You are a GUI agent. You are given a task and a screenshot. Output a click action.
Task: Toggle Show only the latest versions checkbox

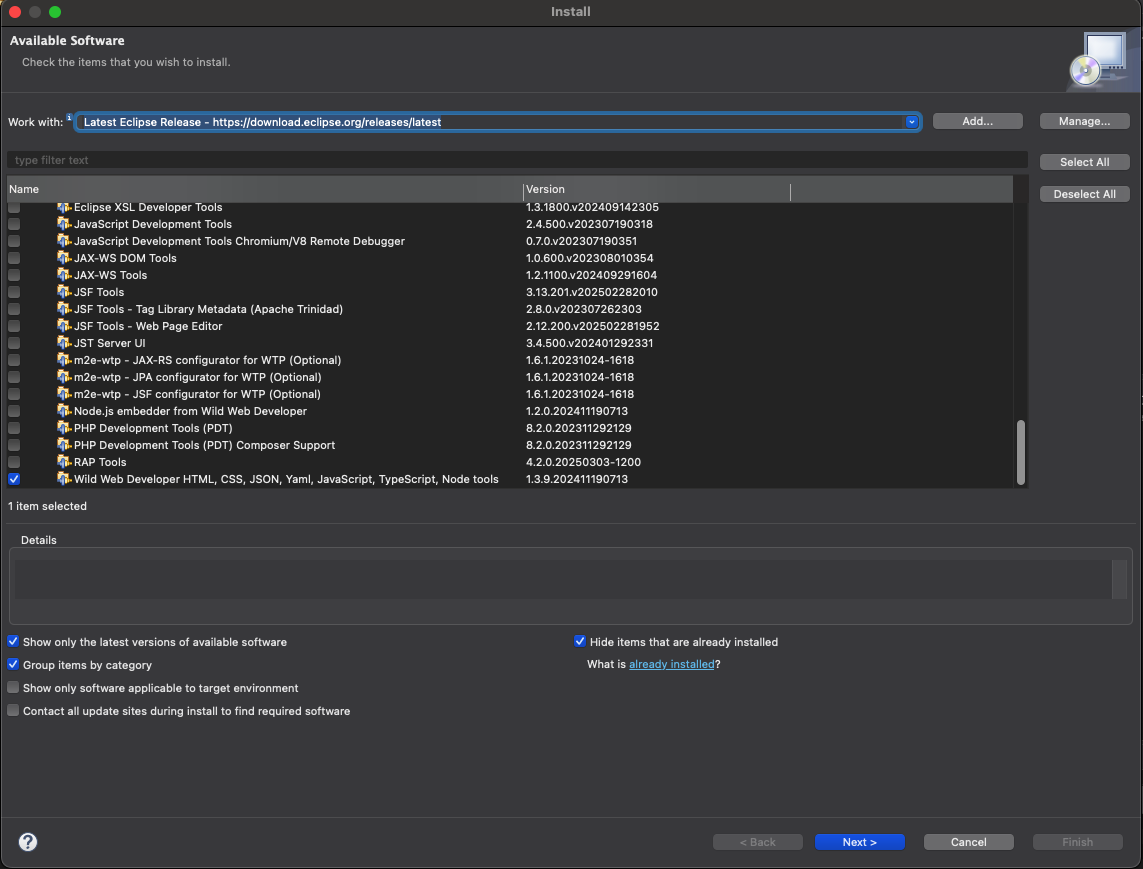click(x=13, y=642)
